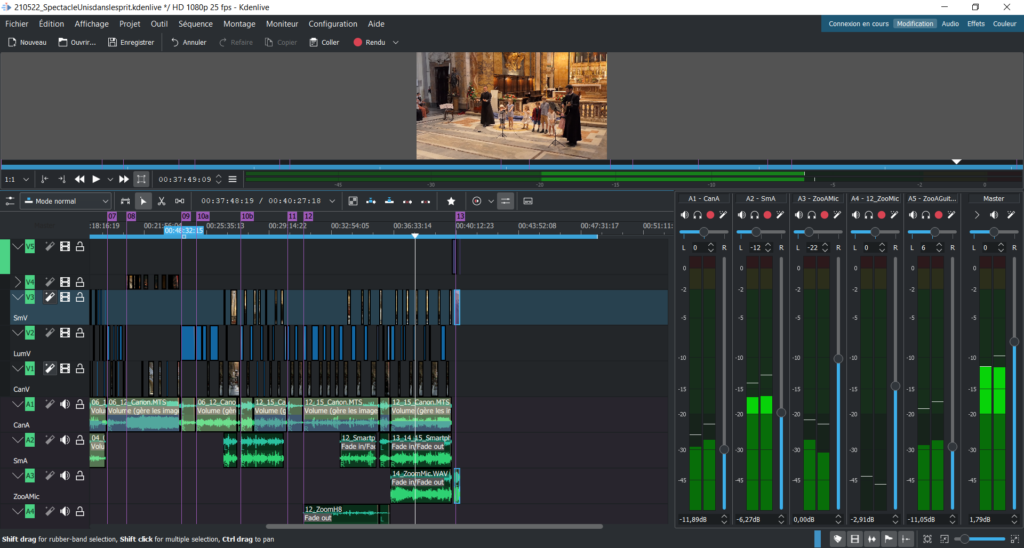Select the spacer tool
The image size is (1024, 548).
180,201
